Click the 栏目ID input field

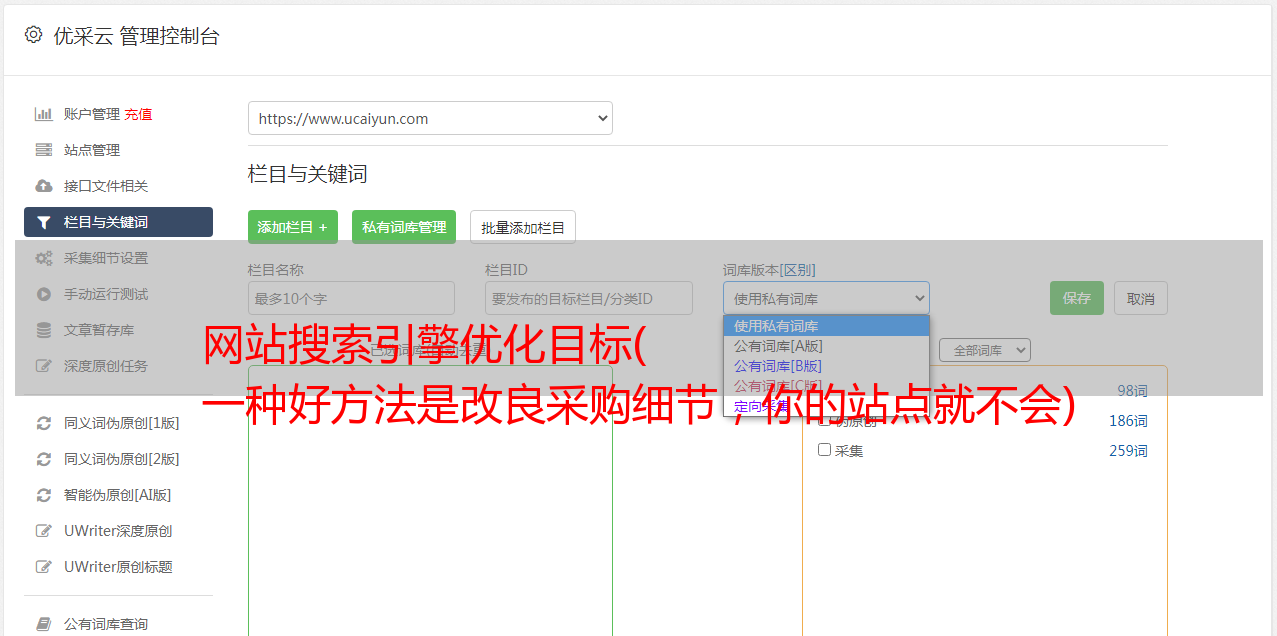click(x=589, y=298)
